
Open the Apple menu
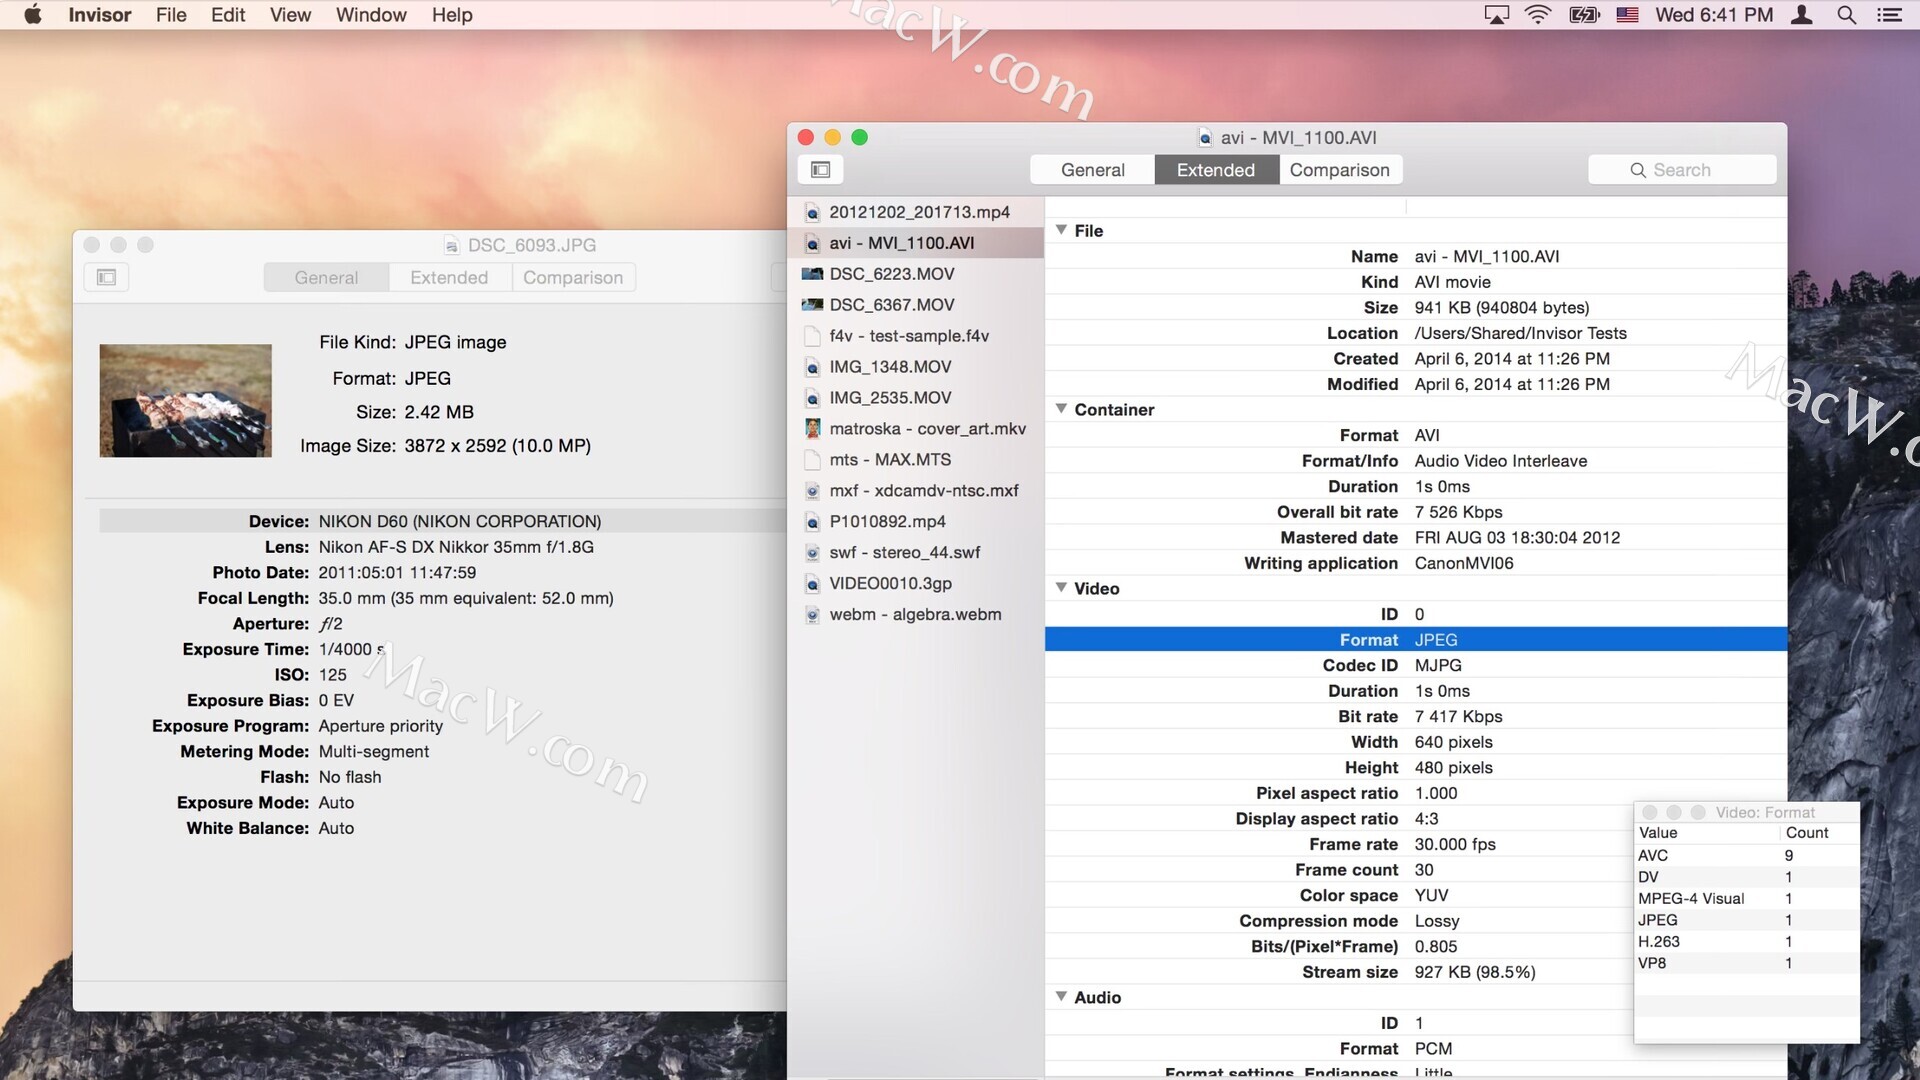tap(33, 15)
